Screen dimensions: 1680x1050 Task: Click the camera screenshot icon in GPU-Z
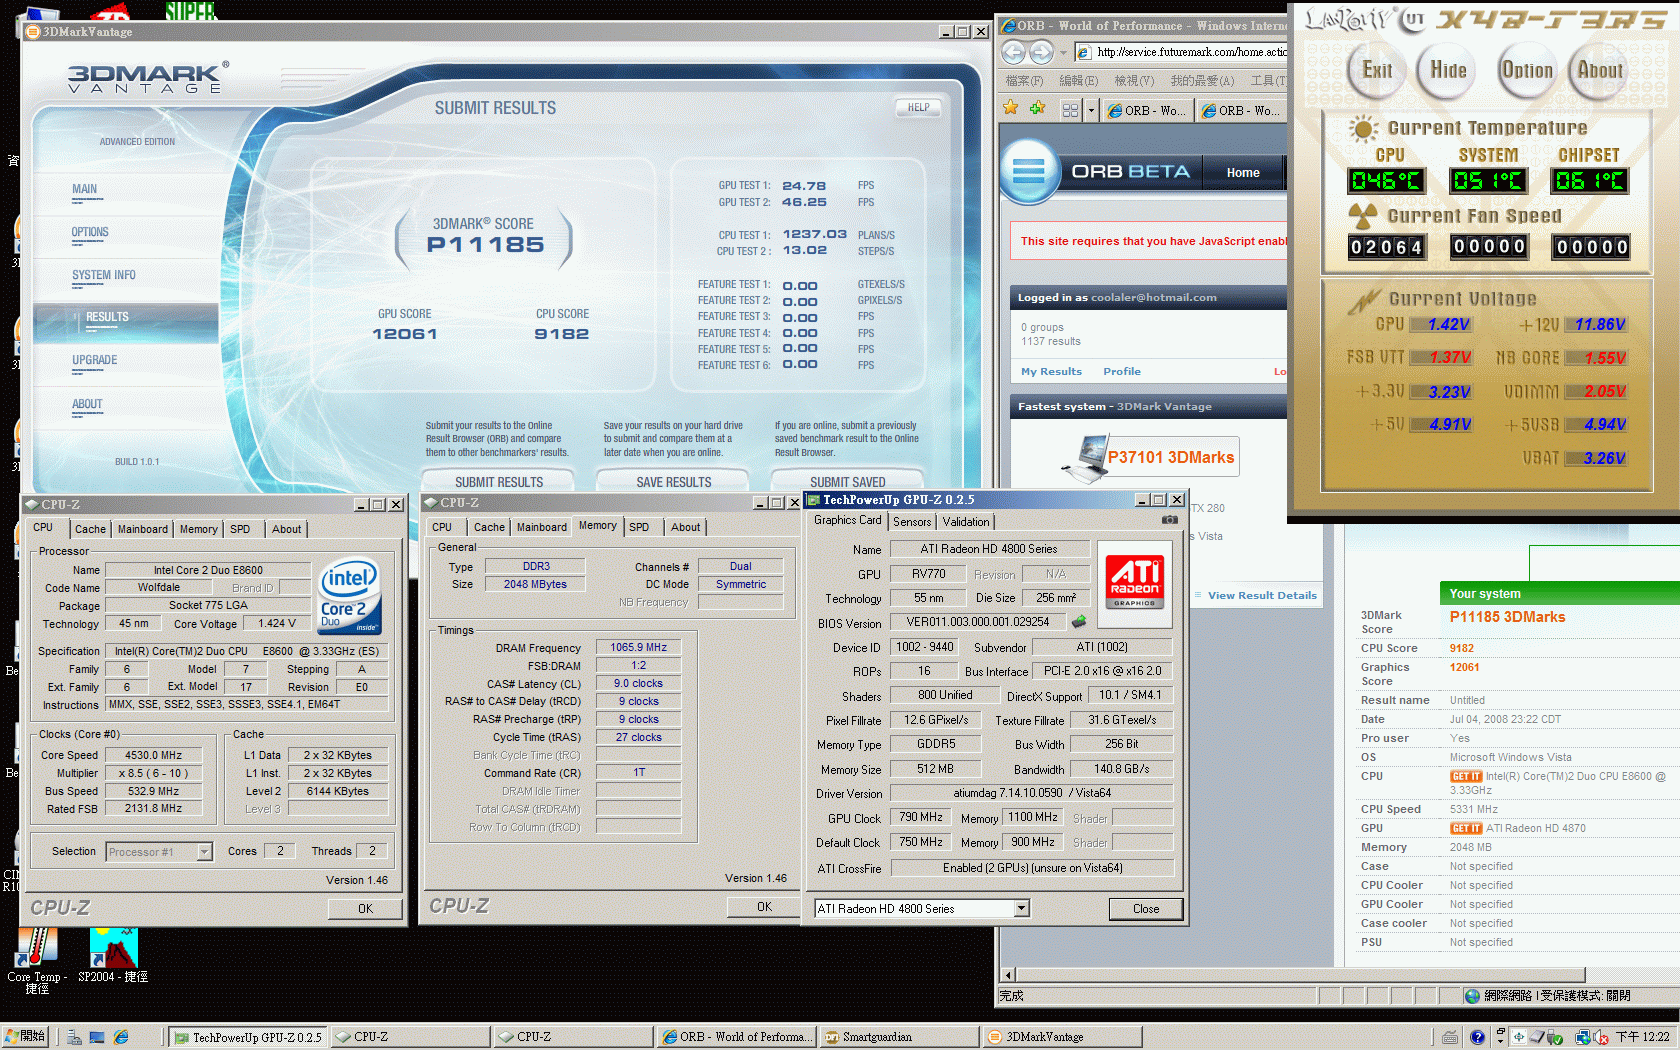point(1169,520)
